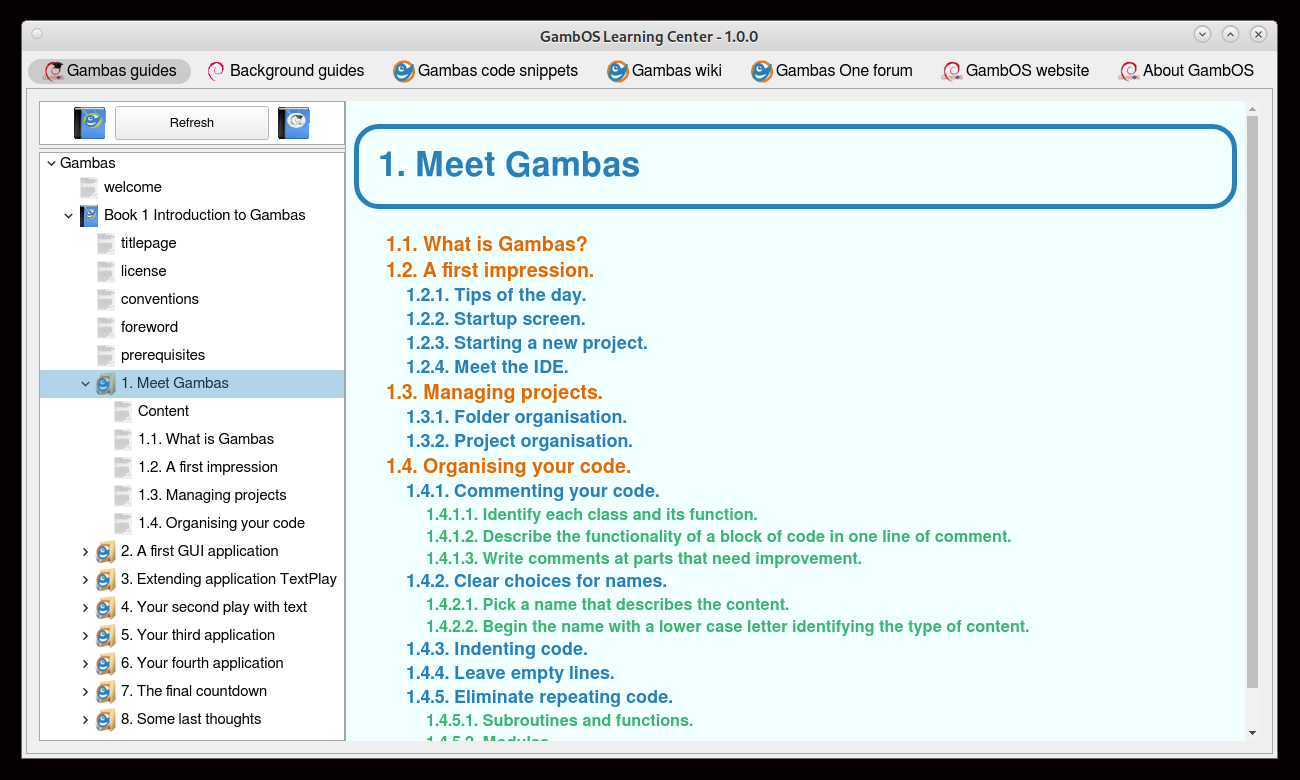Select the 1.2. A first impression tree item
Image resolution: width=1300 pixels, height=780 pixels.
(208, 467)
